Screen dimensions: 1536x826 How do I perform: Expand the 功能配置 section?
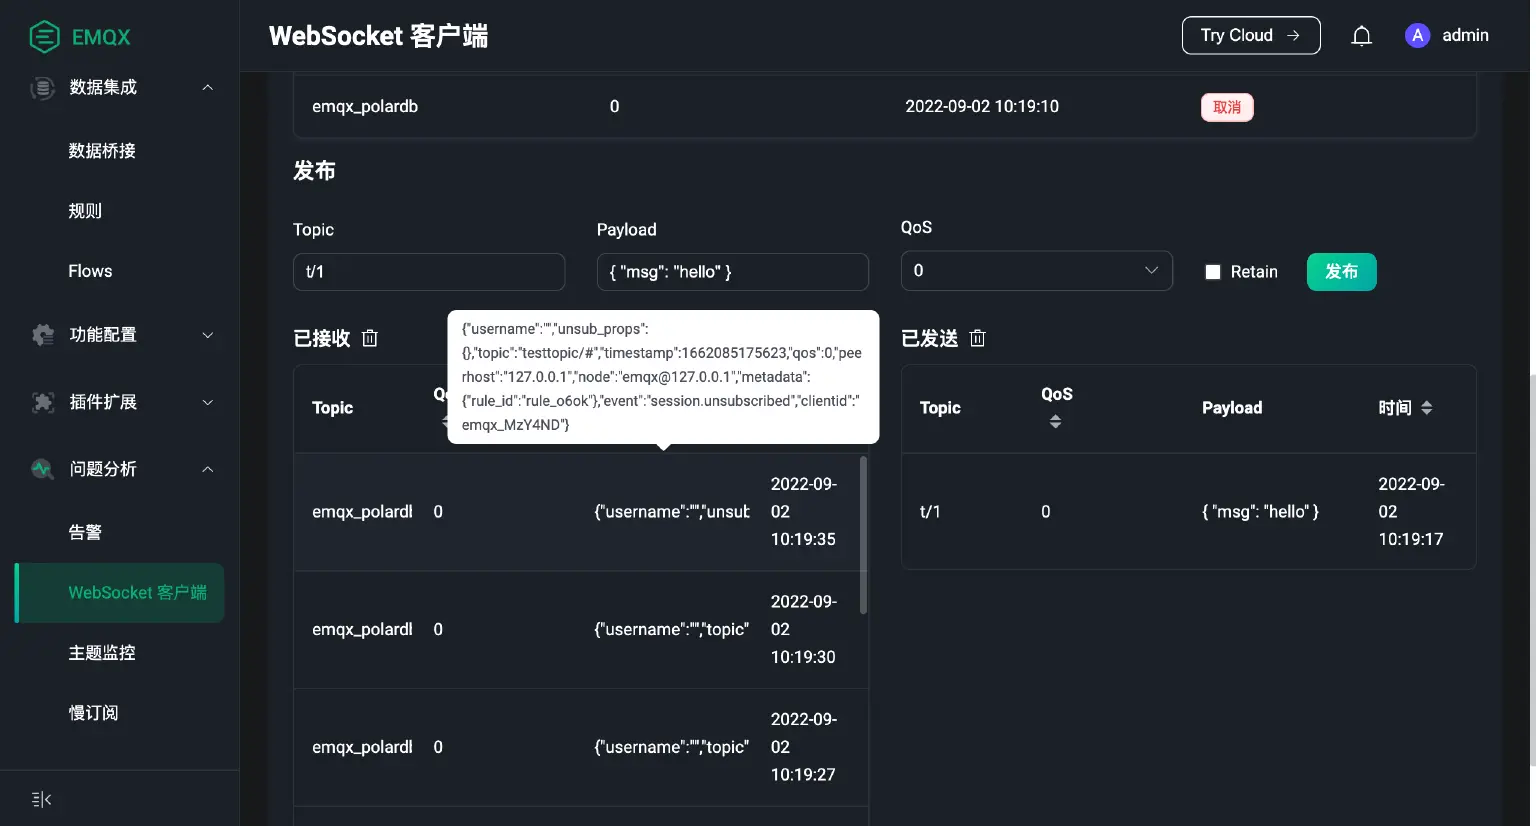207,335
